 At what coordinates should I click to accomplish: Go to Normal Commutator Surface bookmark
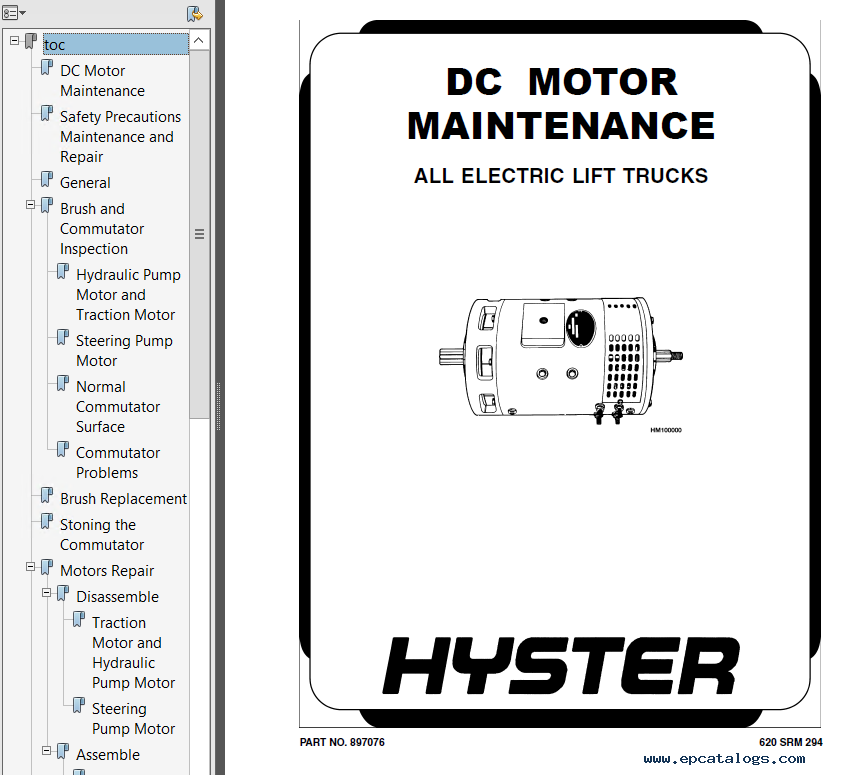click(118, 407)
